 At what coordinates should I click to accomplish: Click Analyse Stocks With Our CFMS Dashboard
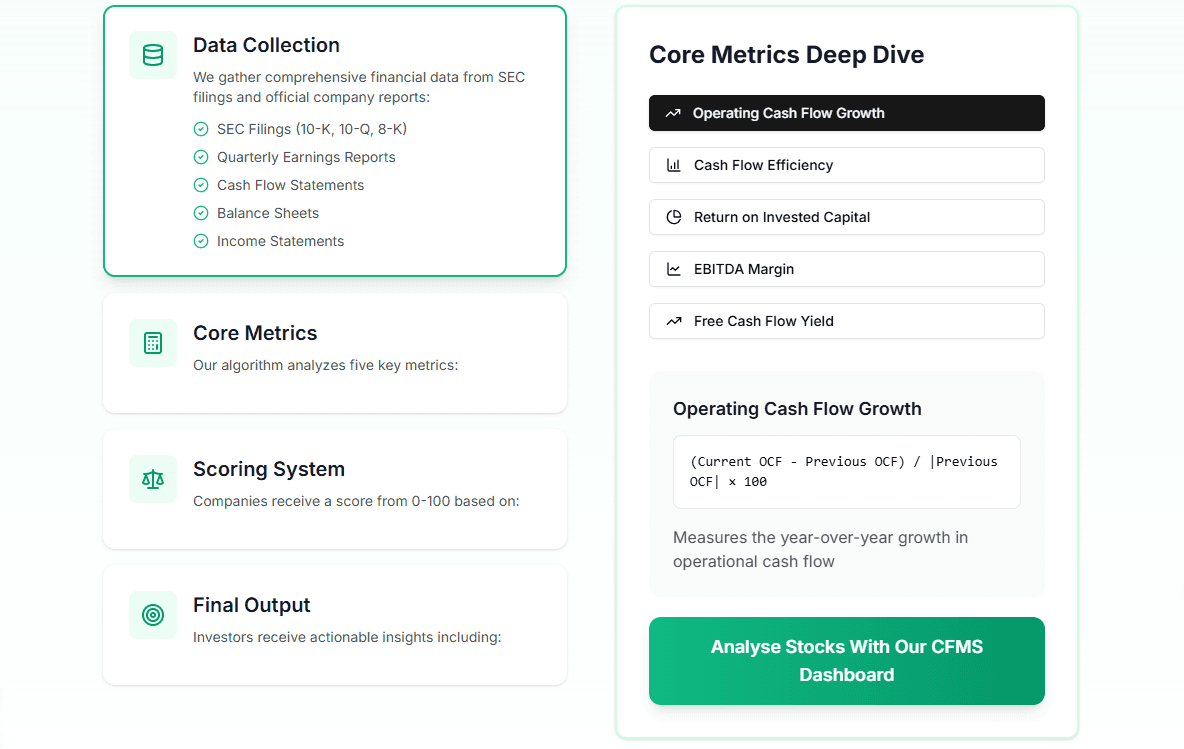click(846, 661)
